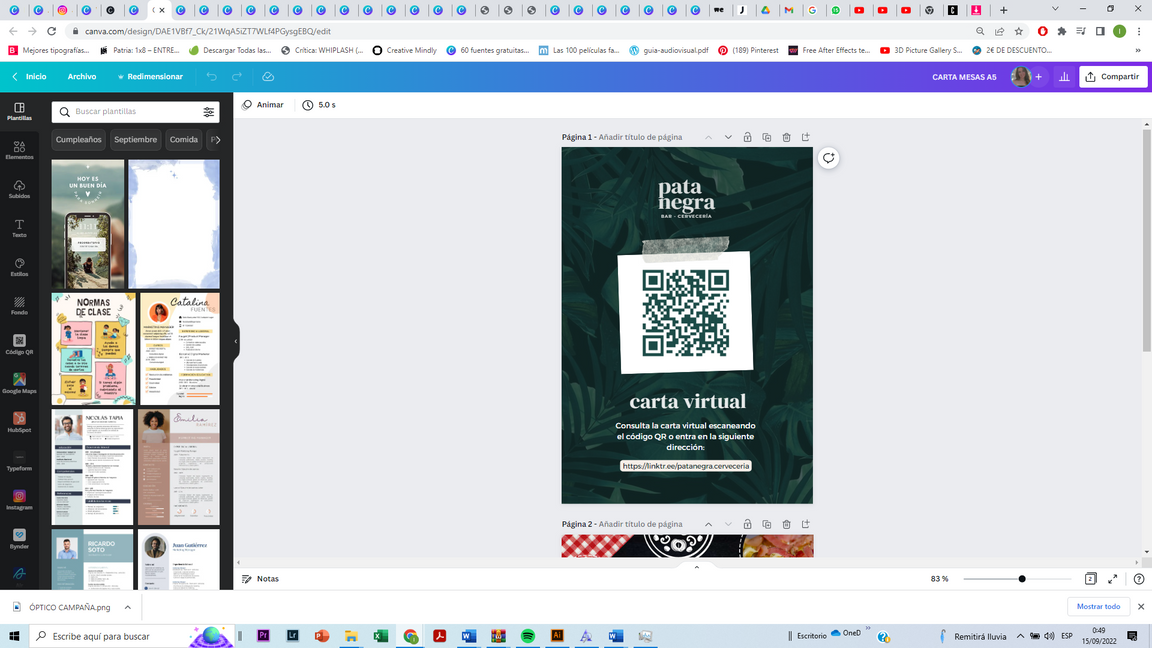The height and width of the screenshot is (648, 1152).
Task: Duplicate Página 2
Action: [x=767, y=525]
